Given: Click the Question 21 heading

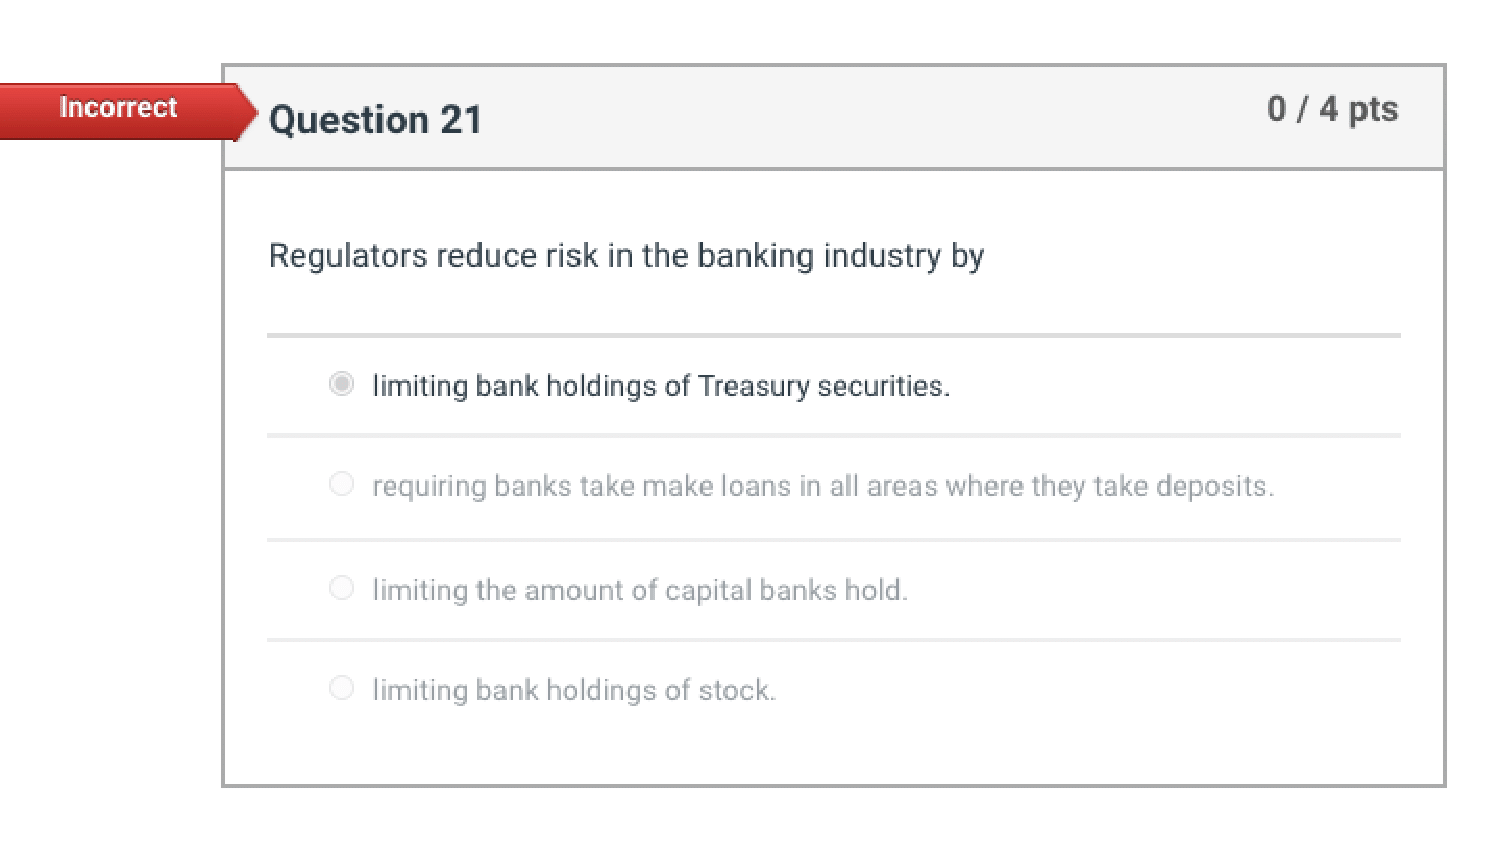Looking at the screenshot, I should point(375,119).
